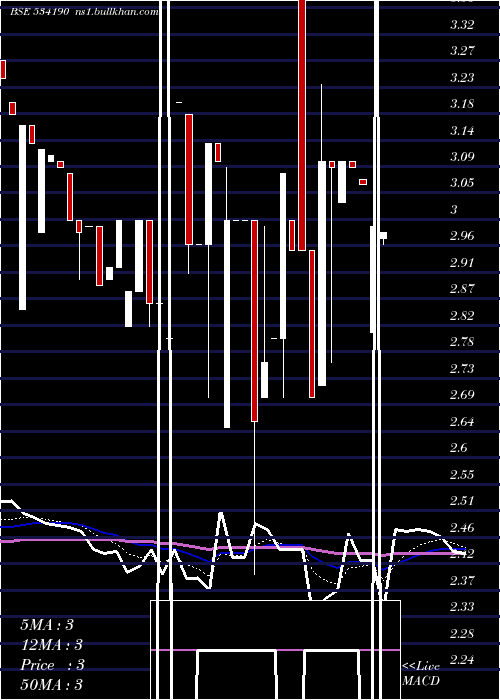Click the small white candle left of the 2.96 label
The image size is (500, 700).
click(383, 235)
